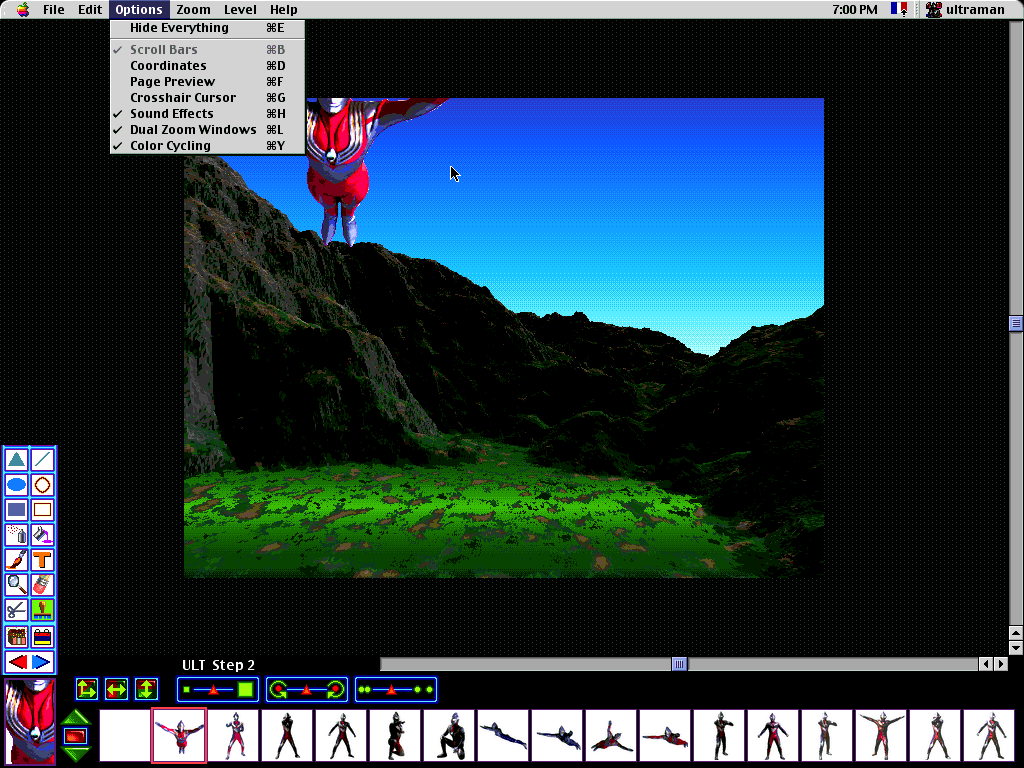Click the vertical scrollbar down arrow
This screenshot has width=1024, height=768.
1016,648
